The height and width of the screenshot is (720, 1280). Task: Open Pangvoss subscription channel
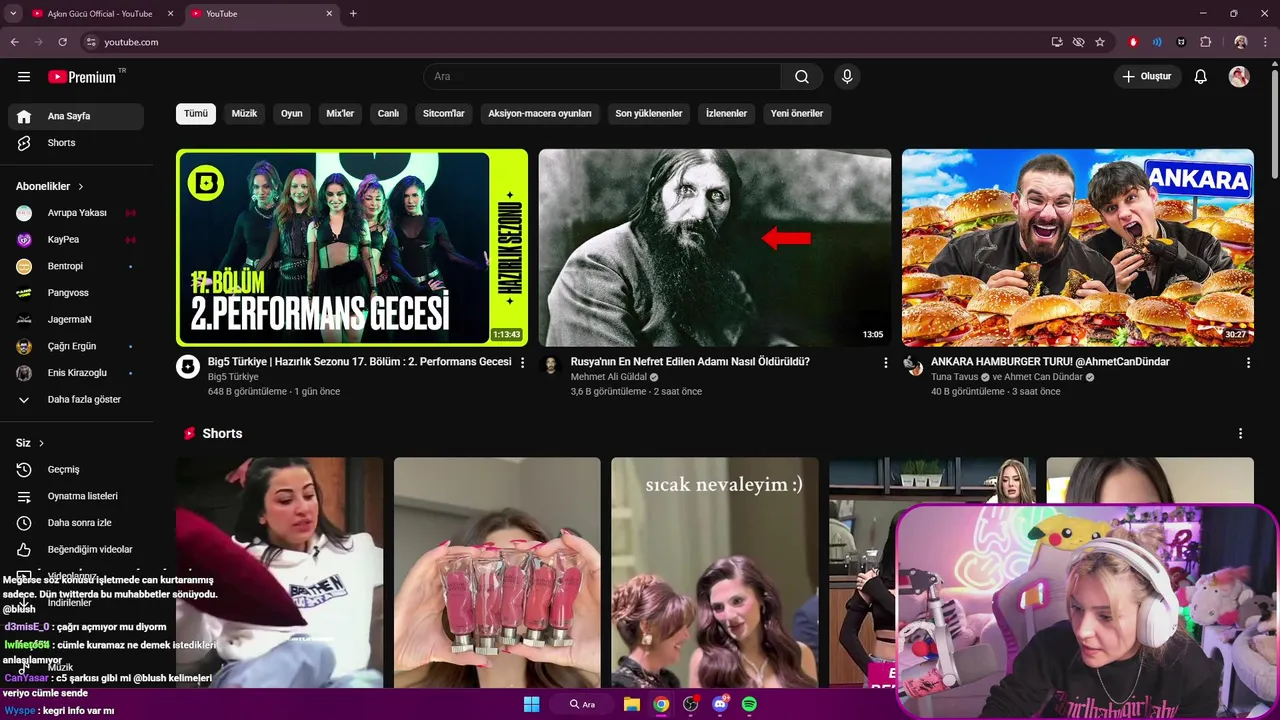tap(76, 293)
